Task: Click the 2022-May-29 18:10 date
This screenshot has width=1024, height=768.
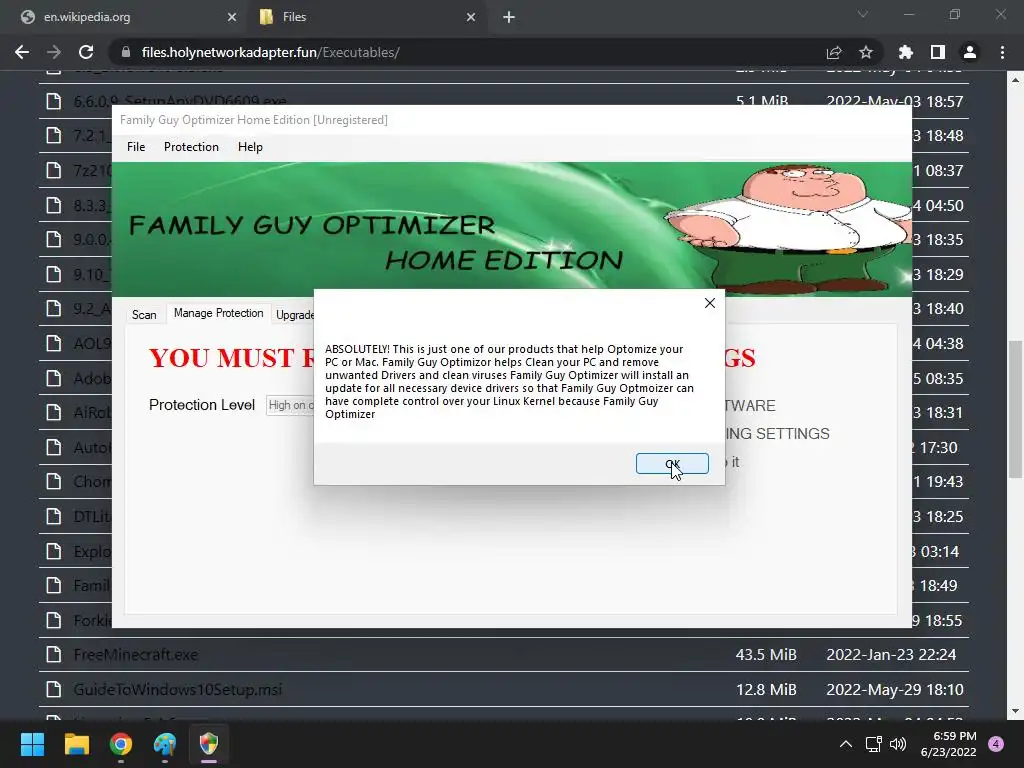Action: tap(895, 689)
